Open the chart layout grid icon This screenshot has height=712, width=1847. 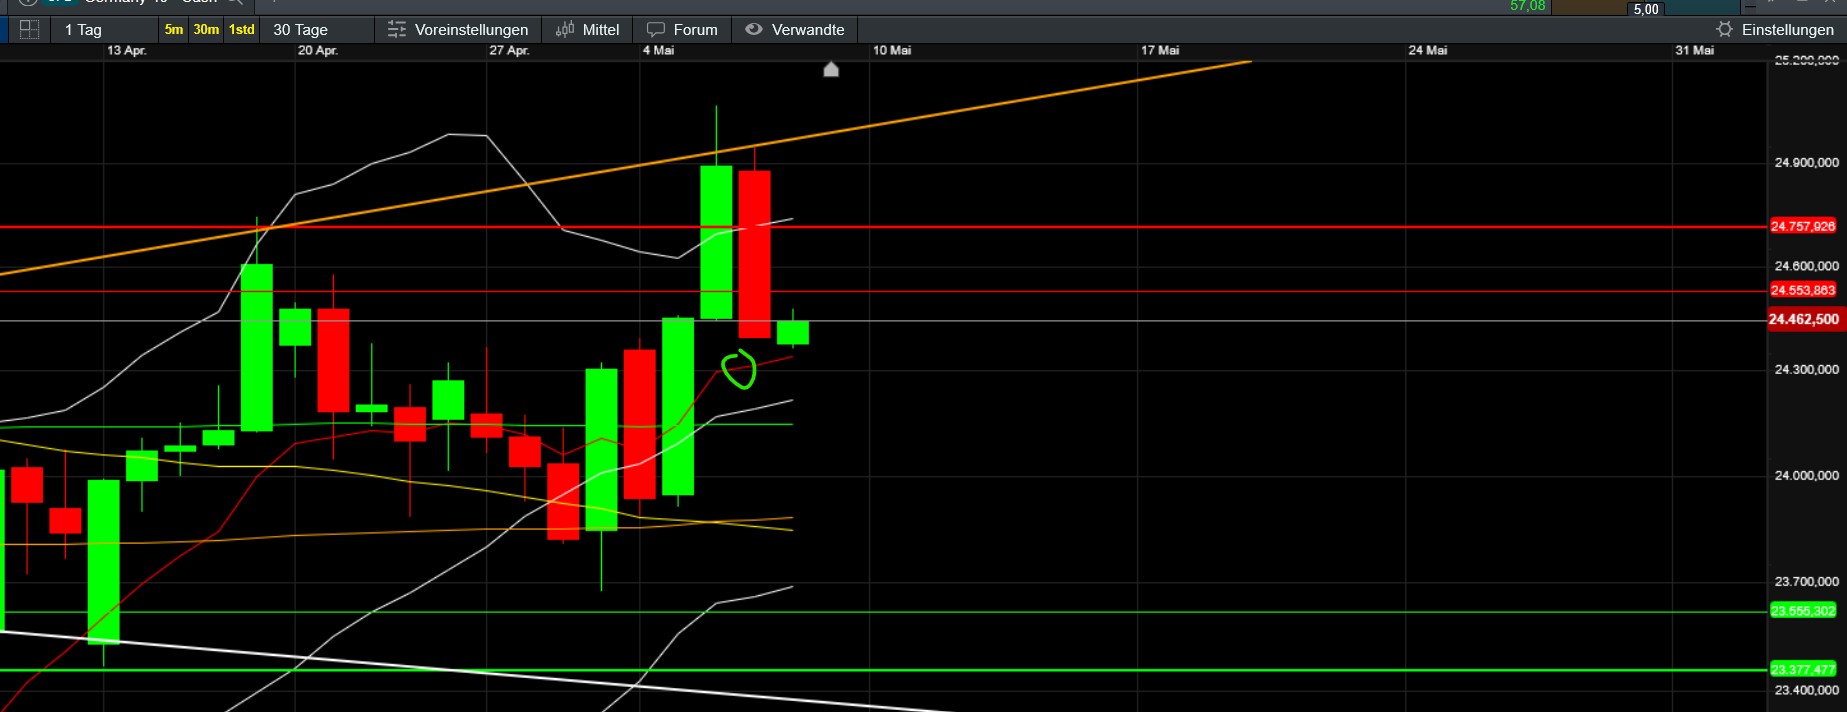tap(29, 30)
